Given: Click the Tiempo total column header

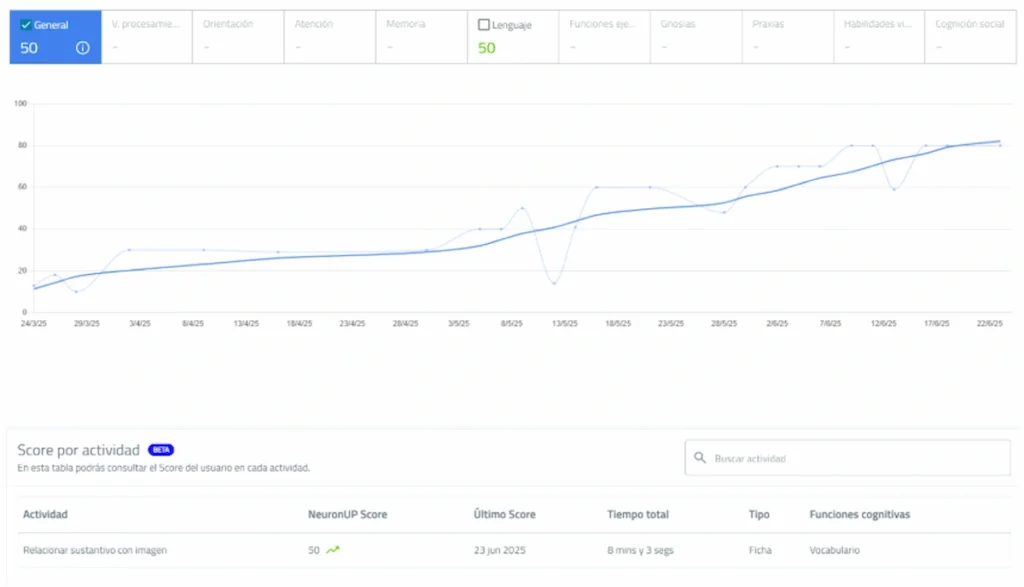Looking at the screenshot, I should (x=638, y=514).
